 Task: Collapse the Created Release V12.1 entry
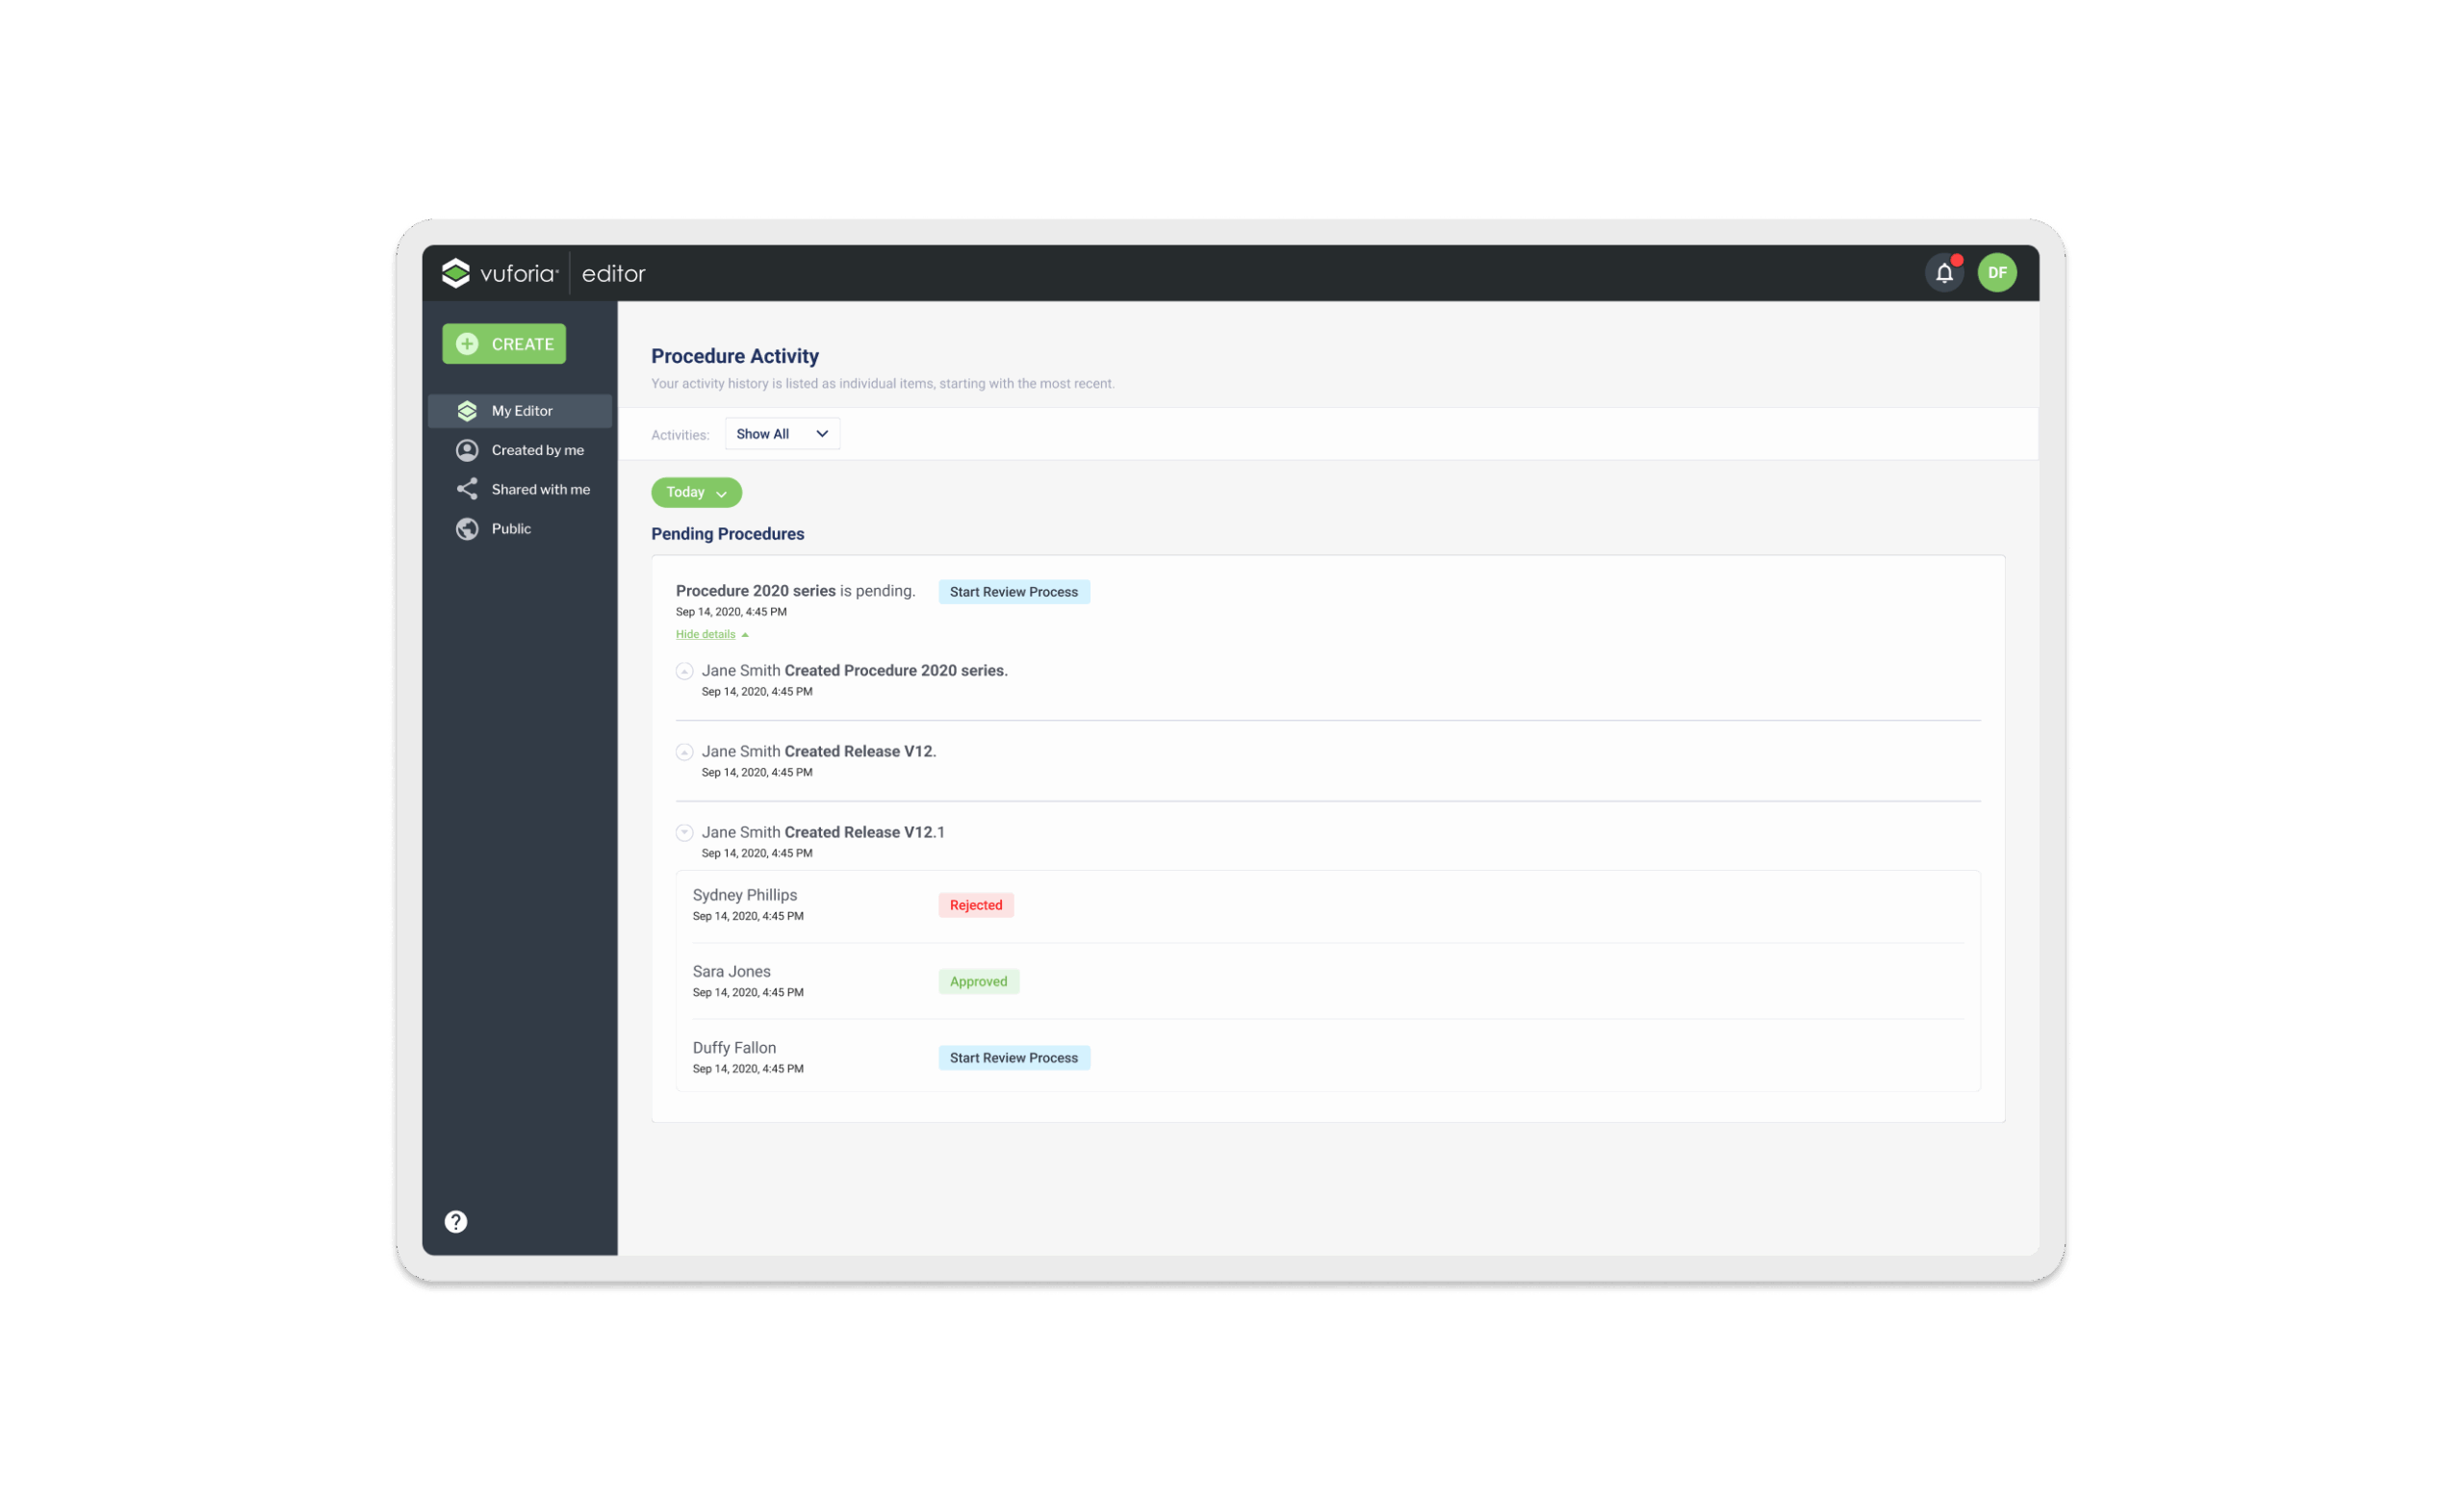pos(684,832)
